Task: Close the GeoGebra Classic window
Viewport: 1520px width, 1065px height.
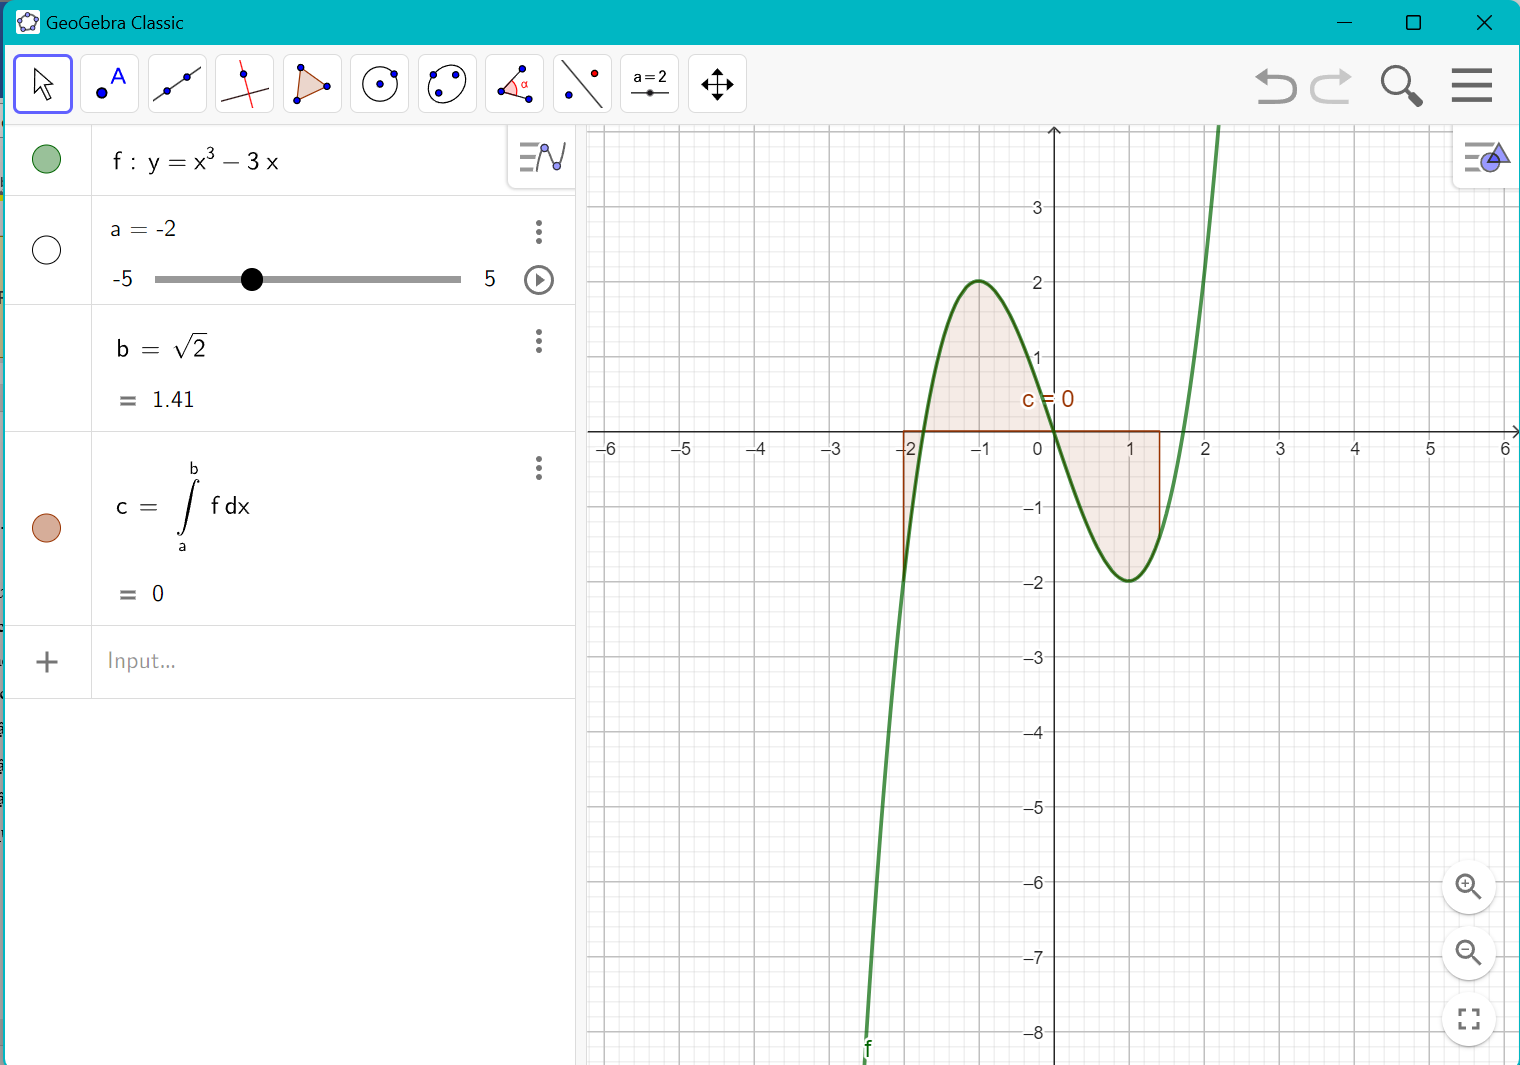Action: coord(1484,23)
